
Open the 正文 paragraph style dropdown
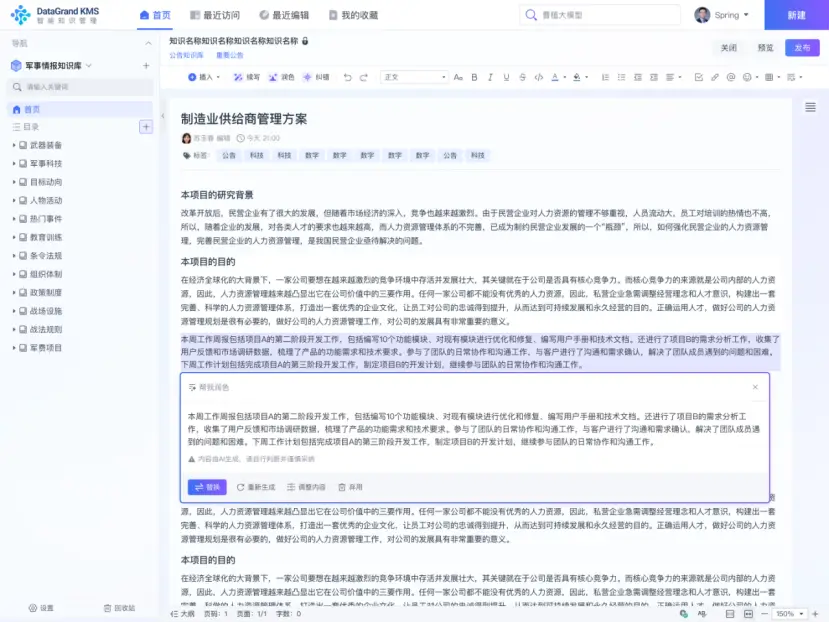[x=413, y=77]
